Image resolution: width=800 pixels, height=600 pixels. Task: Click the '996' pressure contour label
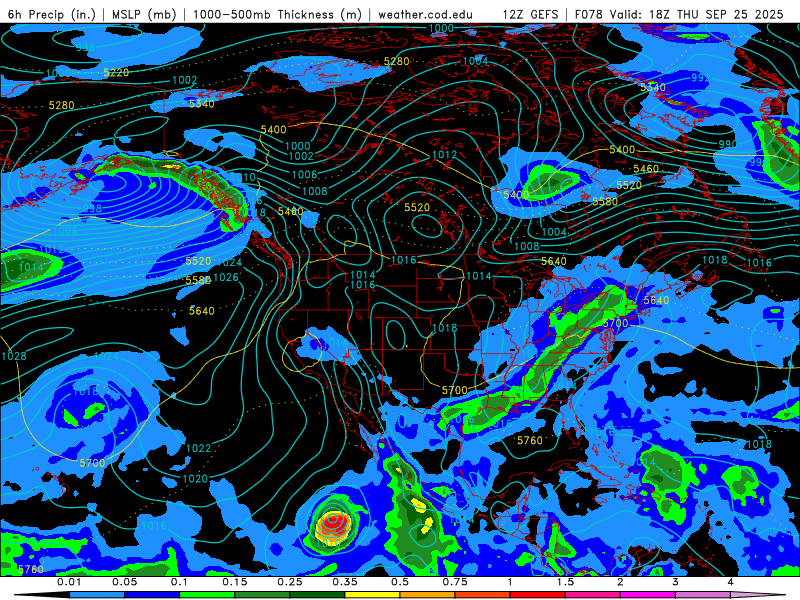pos(85,47)
